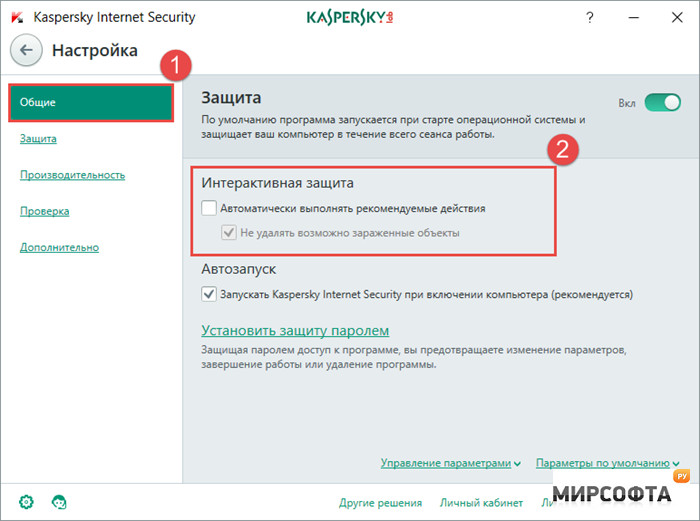This screenshot has width=700, height=521.
Task: Open the Дополнительно section
Action: 59,247
